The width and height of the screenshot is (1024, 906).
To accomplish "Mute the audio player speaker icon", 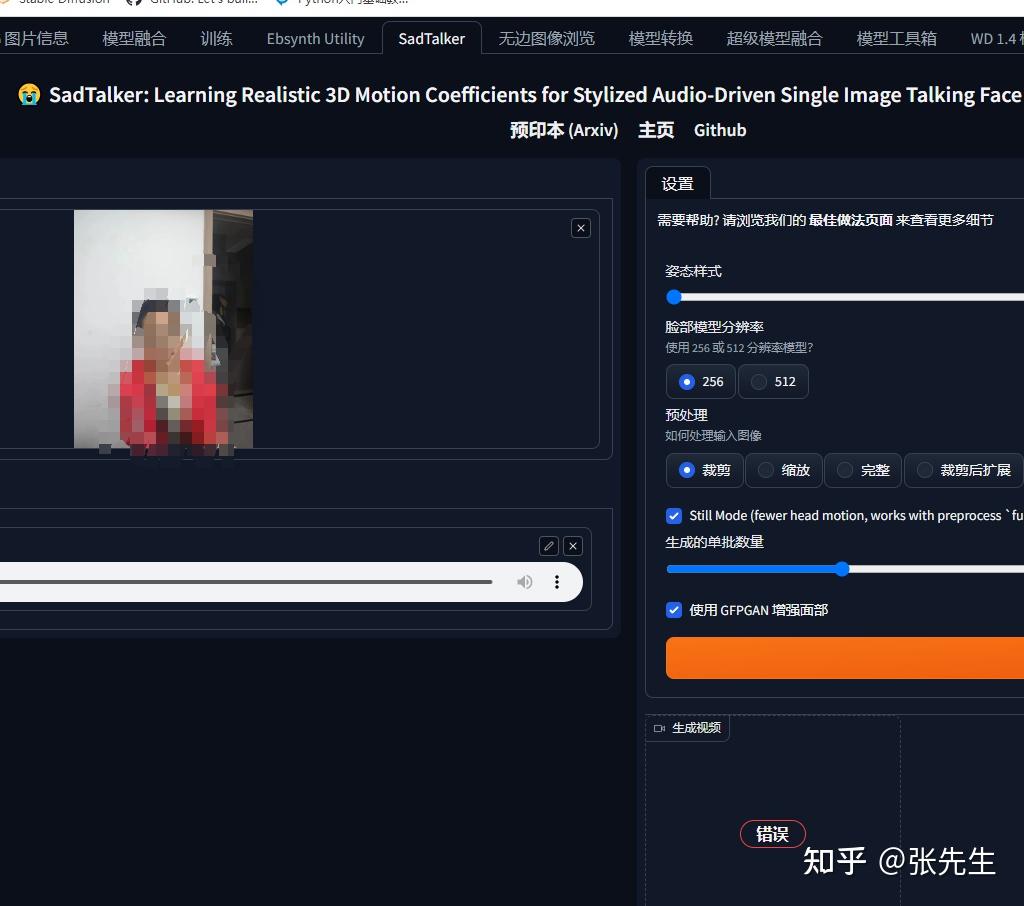I will (524, 581).
